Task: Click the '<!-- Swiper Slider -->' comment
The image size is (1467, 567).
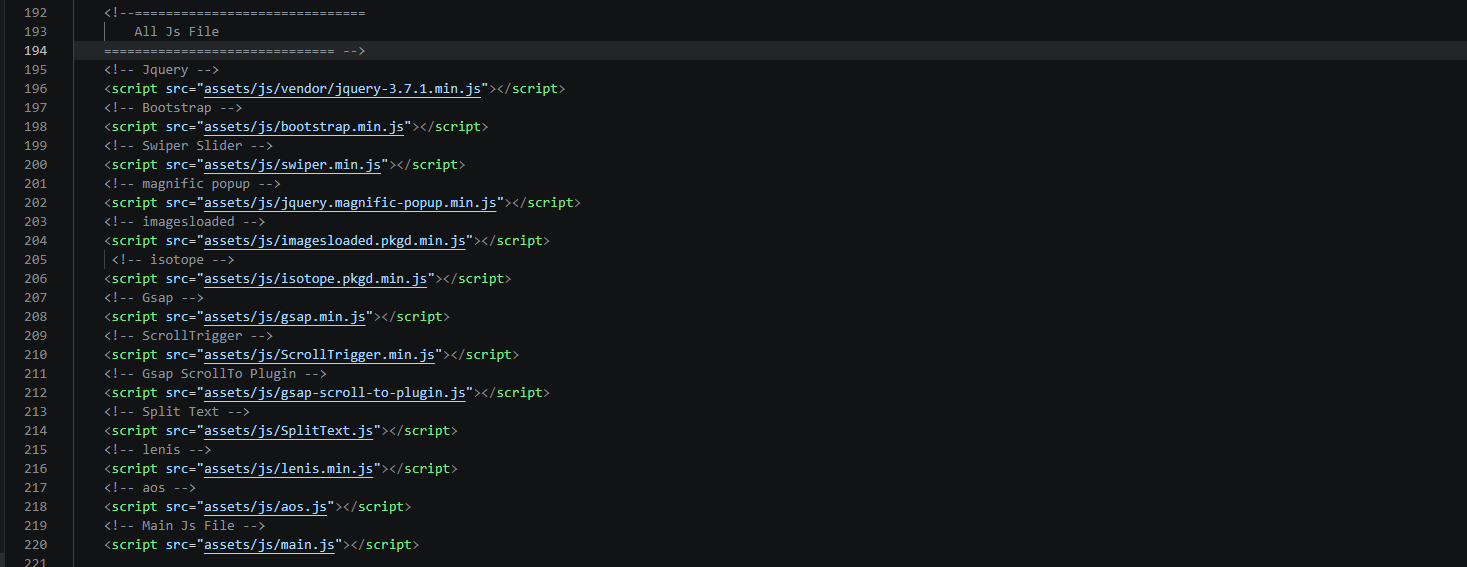Action: [x=188, y=145]
